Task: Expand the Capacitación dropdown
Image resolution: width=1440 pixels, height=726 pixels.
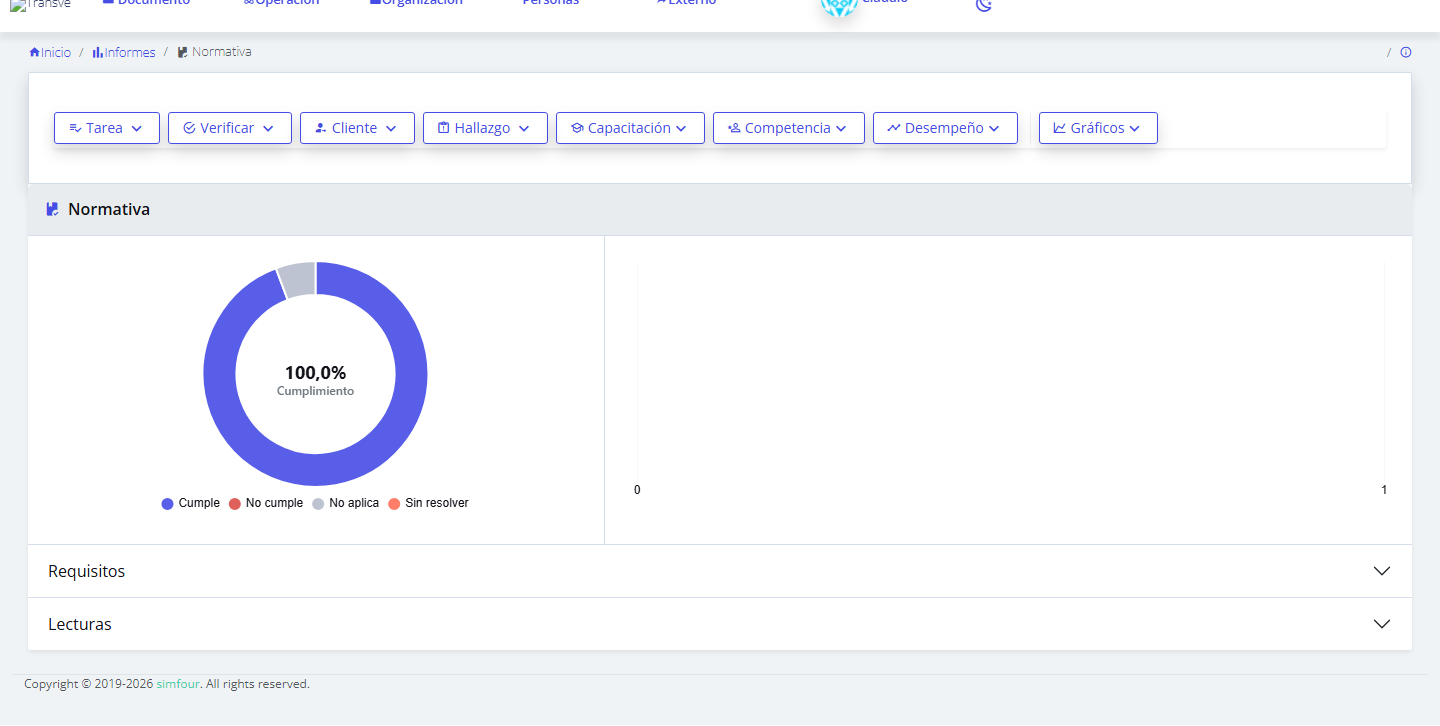Action: click(x=630, y=128)
